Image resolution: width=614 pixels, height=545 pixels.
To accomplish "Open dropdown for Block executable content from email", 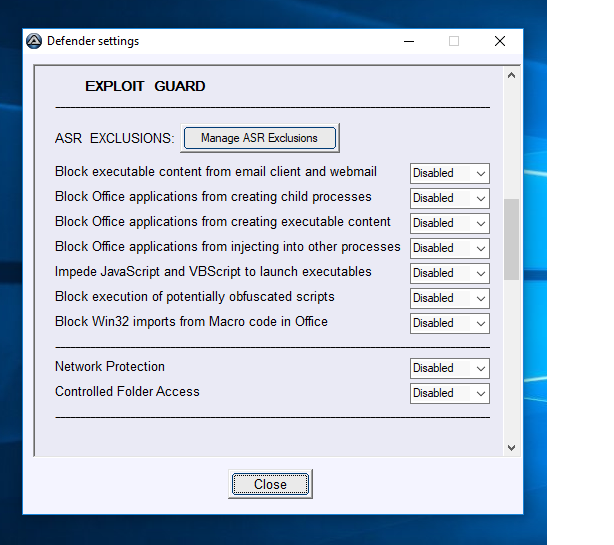I will [x=450, y=173].
